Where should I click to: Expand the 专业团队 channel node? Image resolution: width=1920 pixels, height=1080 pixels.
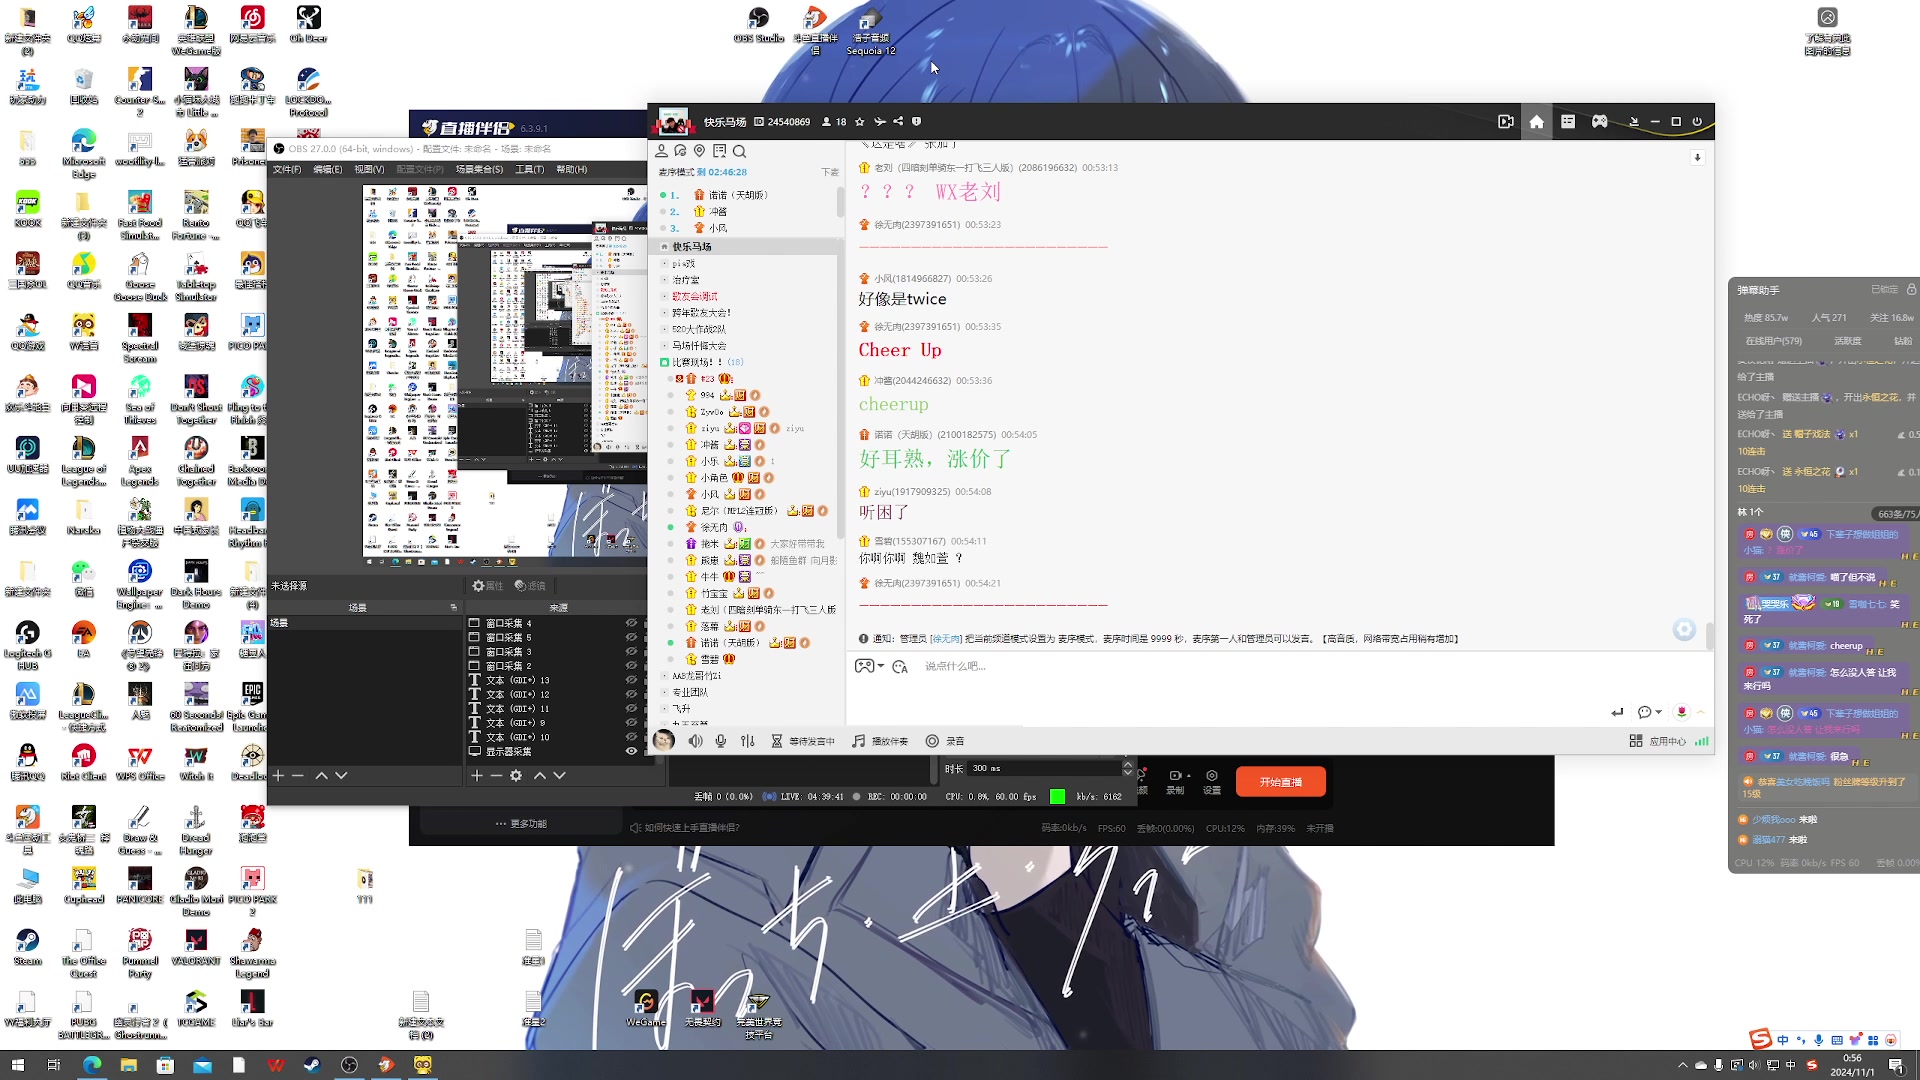click(665, 692)
